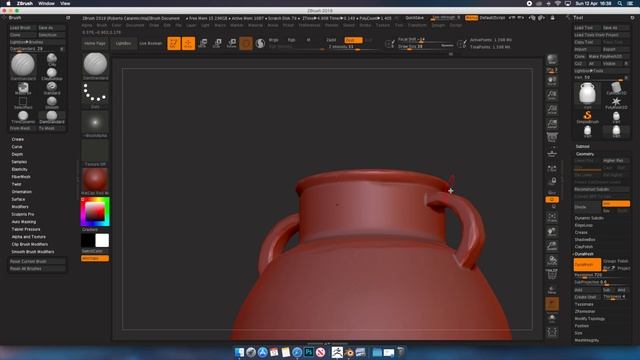Click the Xpose icon at shelf bottom

coord(552,332)
